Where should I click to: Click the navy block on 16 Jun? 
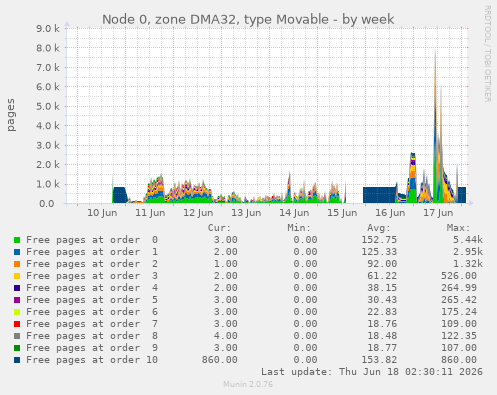point(379,195)
